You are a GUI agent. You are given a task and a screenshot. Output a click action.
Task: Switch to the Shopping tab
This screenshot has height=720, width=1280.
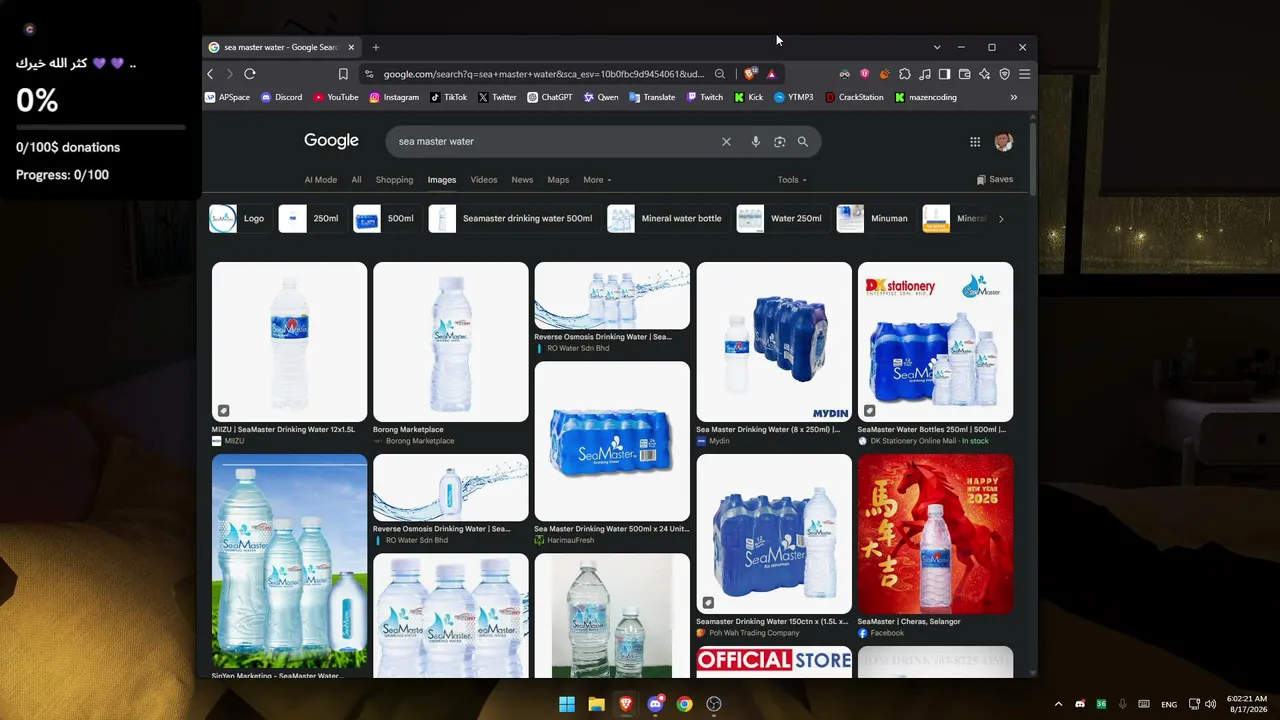394,180
